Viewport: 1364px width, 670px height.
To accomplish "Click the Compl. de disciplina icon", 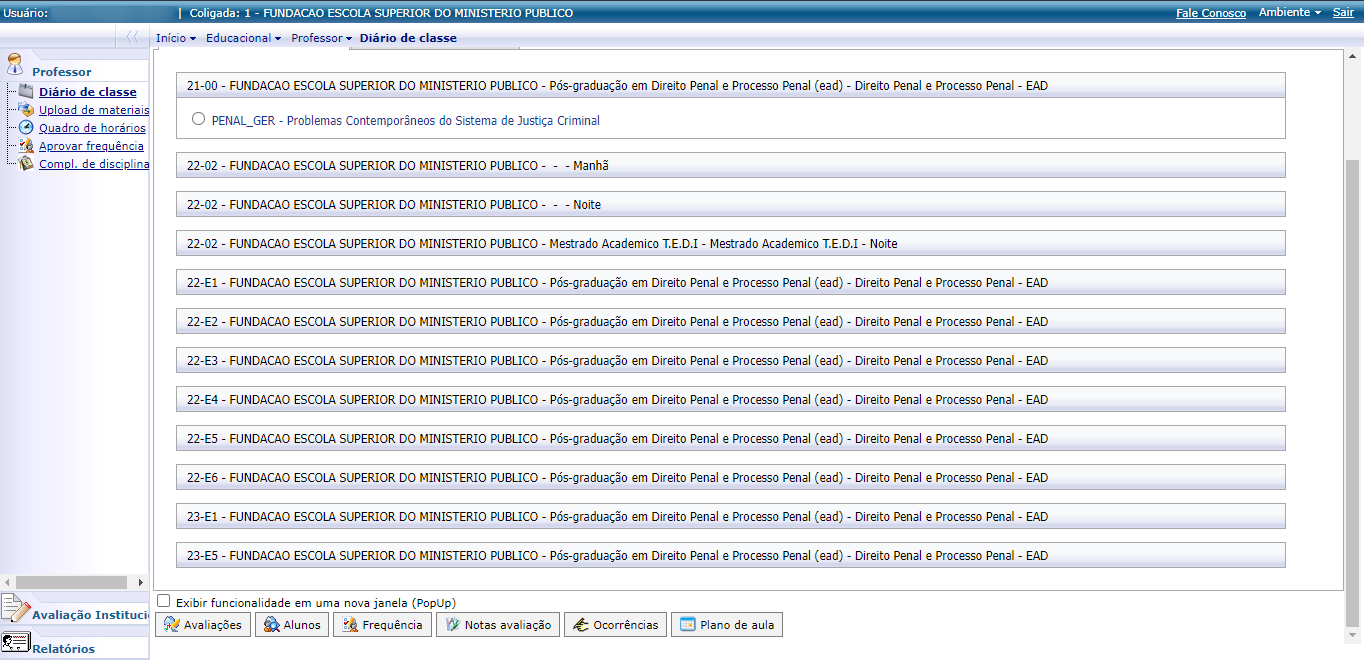I will click(x=27, y=164).
